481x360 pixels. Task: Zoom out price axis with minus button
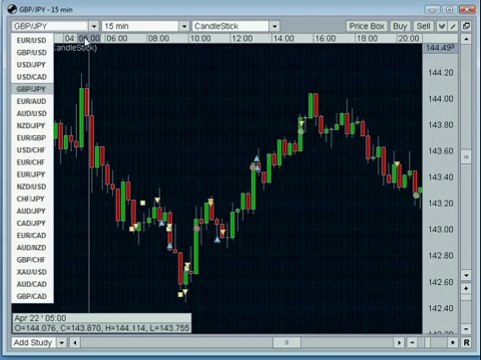[466, 329]
